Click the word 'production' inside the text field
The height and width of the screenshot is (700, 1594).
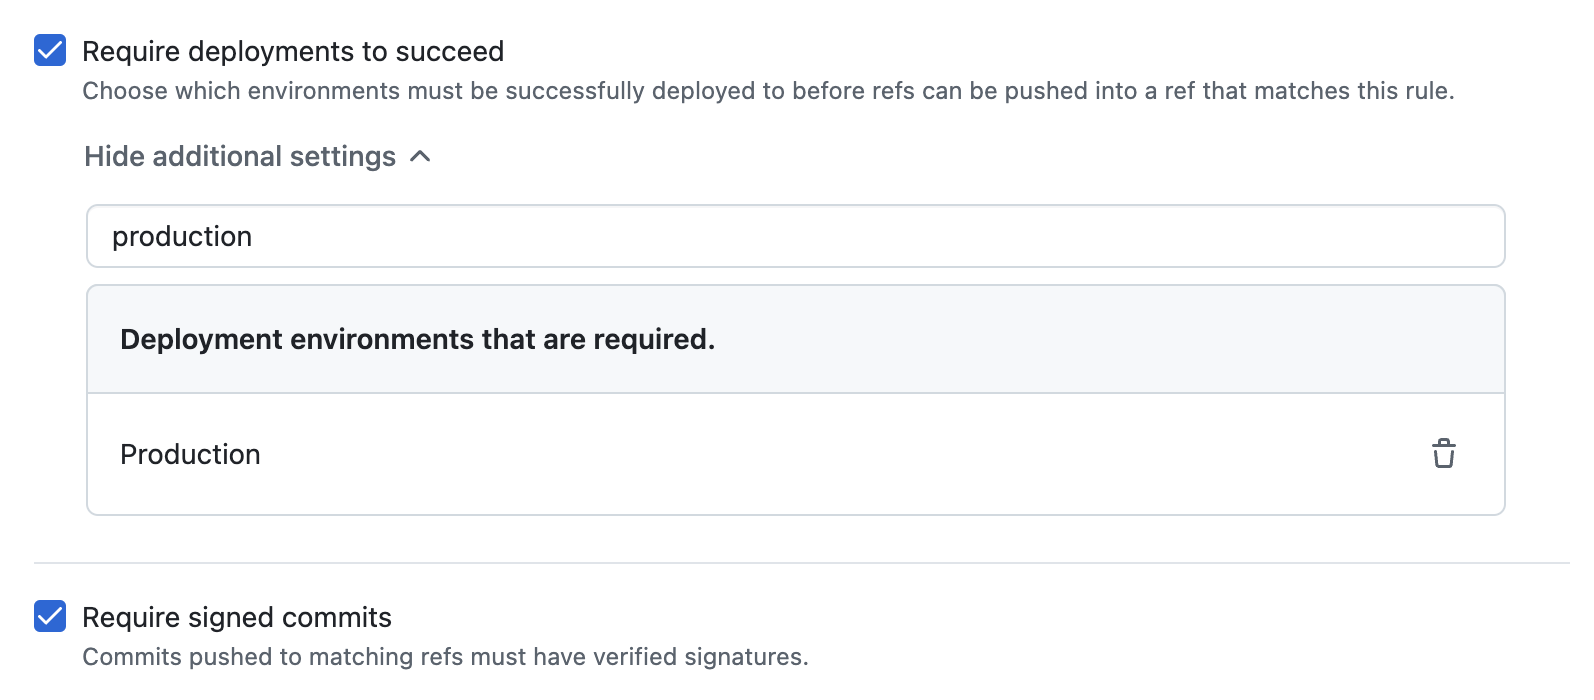click(x=182, y=237)
